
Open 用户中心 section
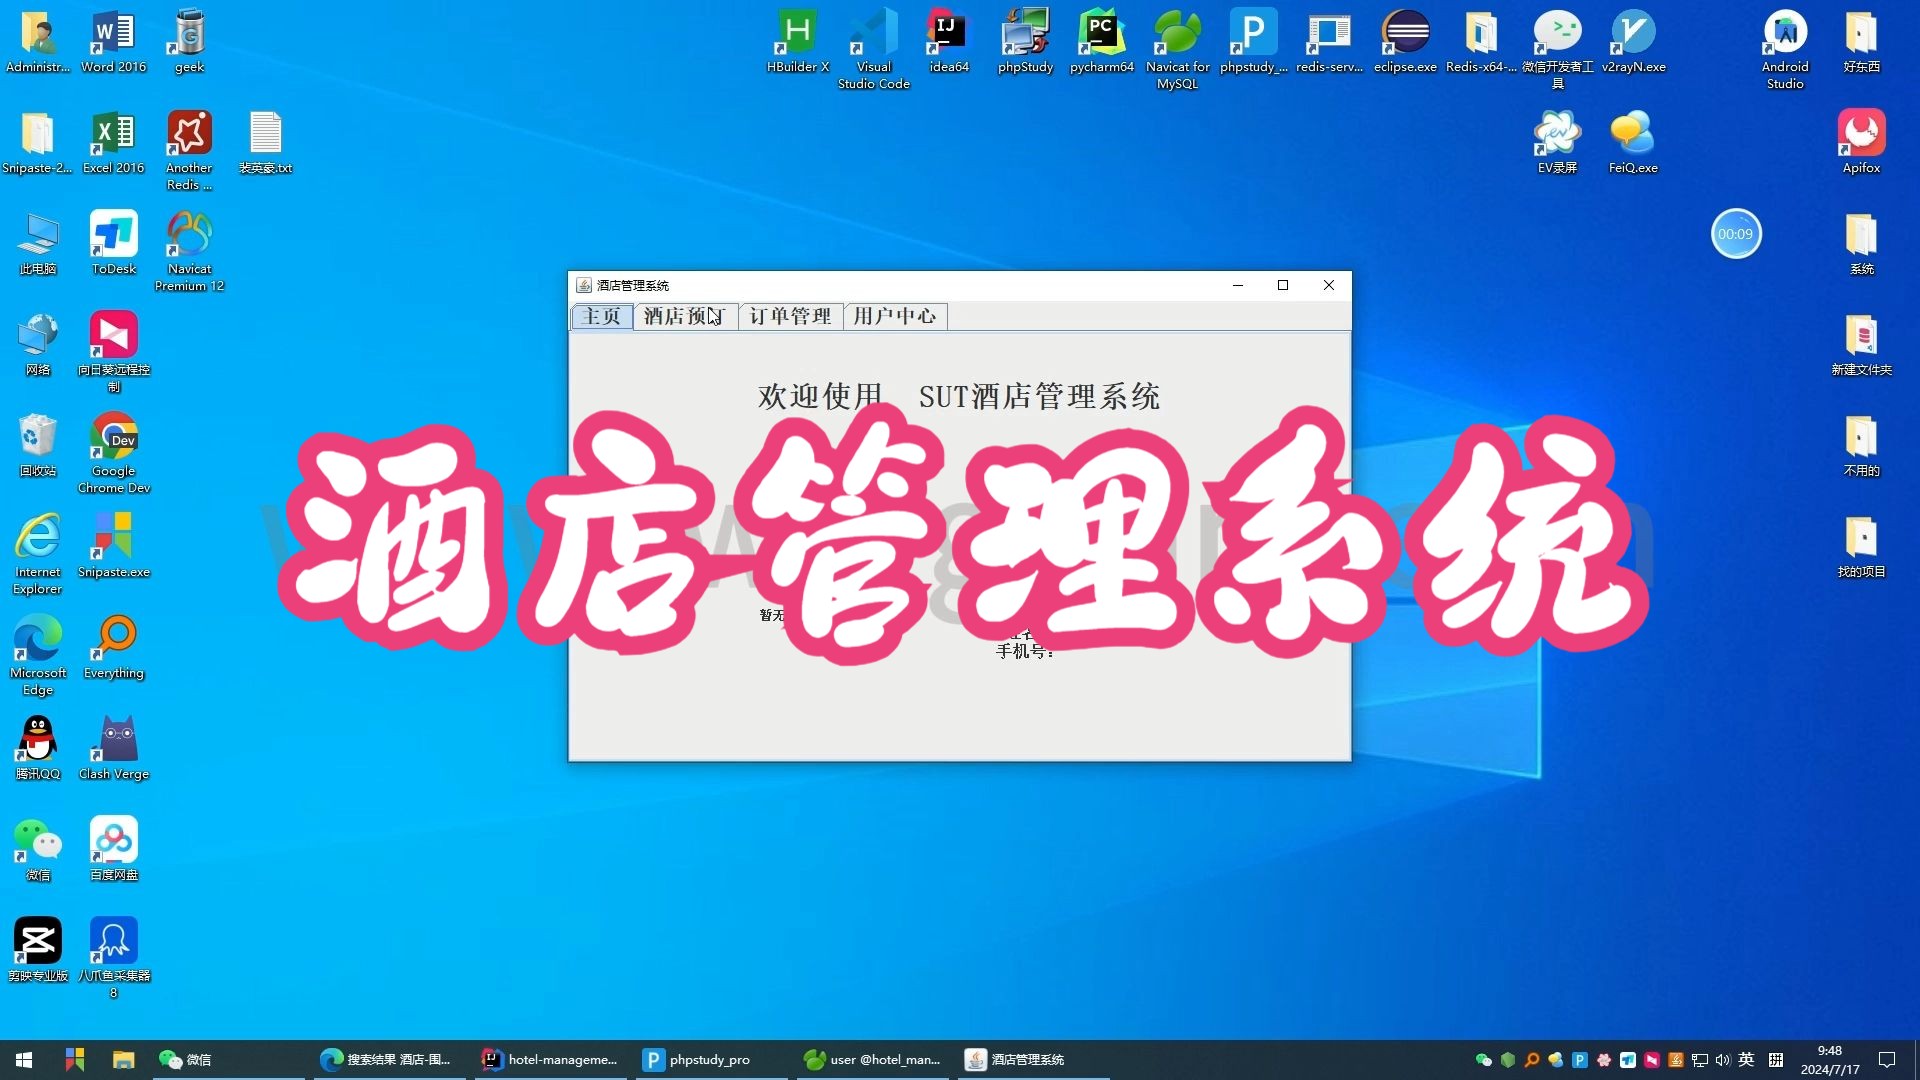tap(894, 315)
